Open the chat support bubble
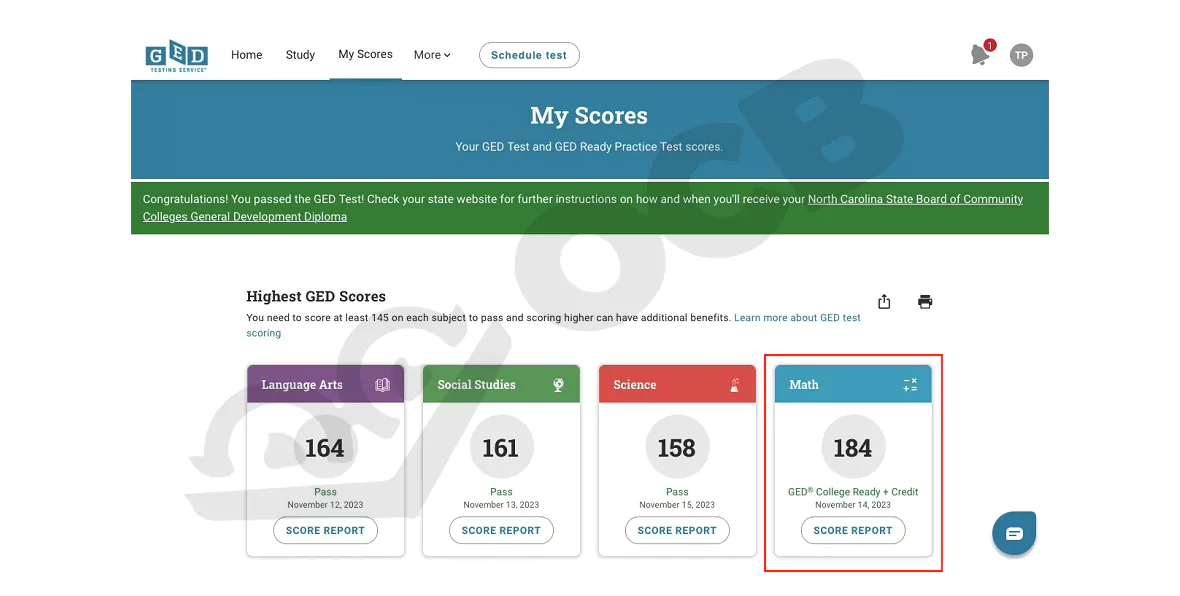The width and height of the screenshot is (1180, 596). coord(1014,533)
